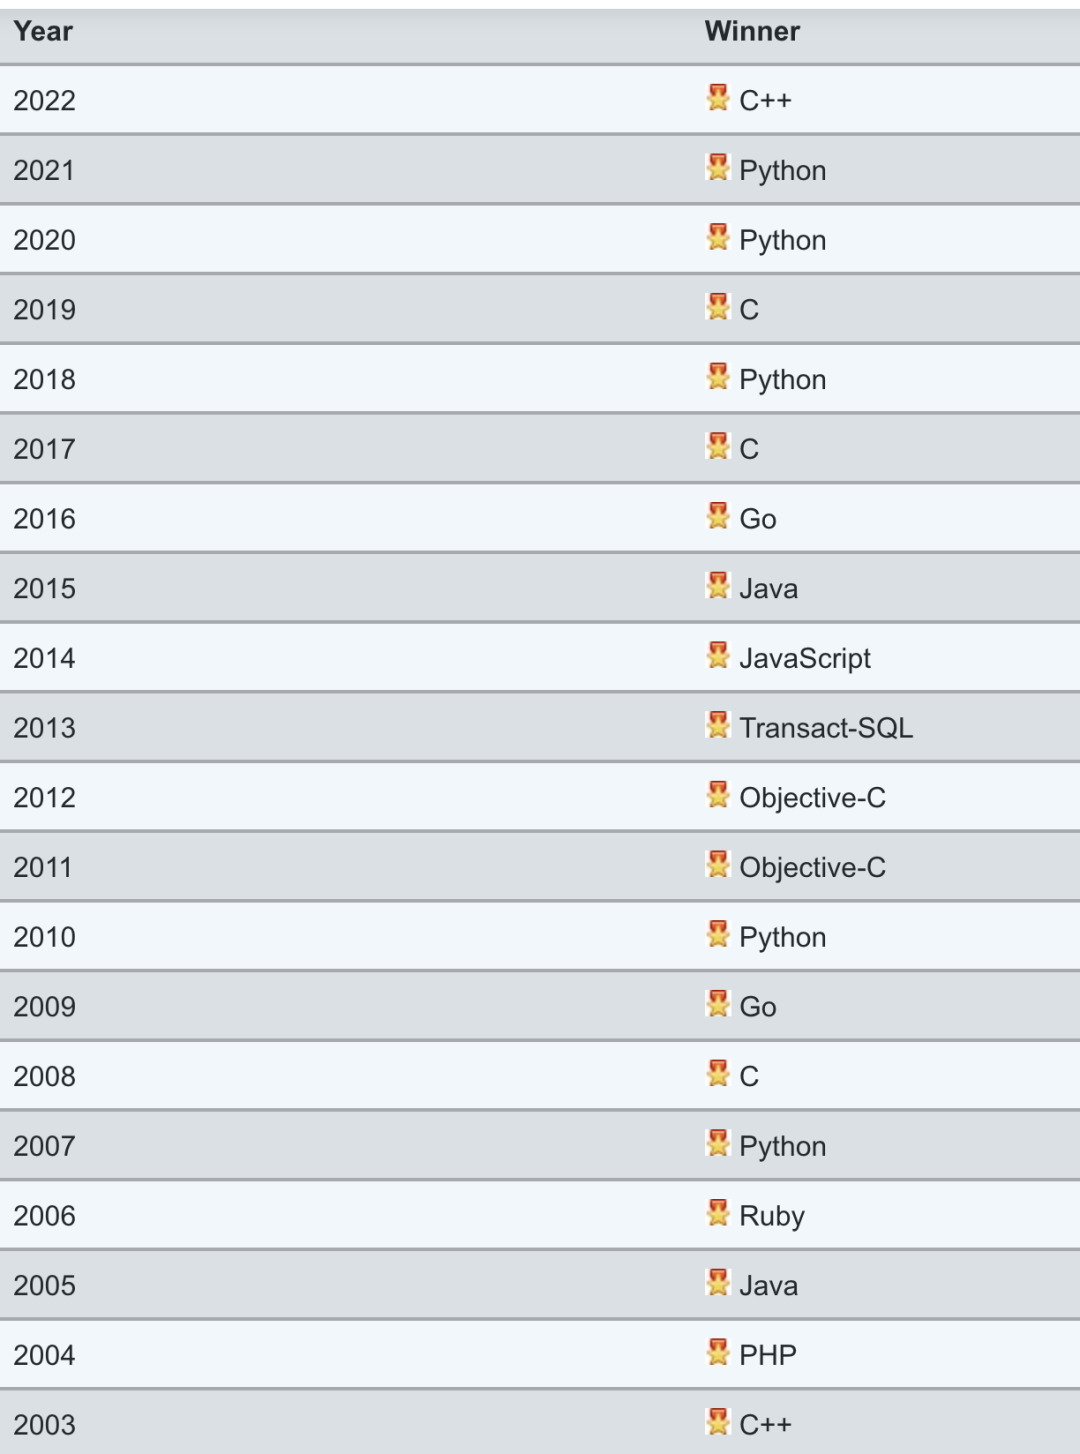
Task: Click the JavaScript winner name
Action: click(x=805, y=659)
